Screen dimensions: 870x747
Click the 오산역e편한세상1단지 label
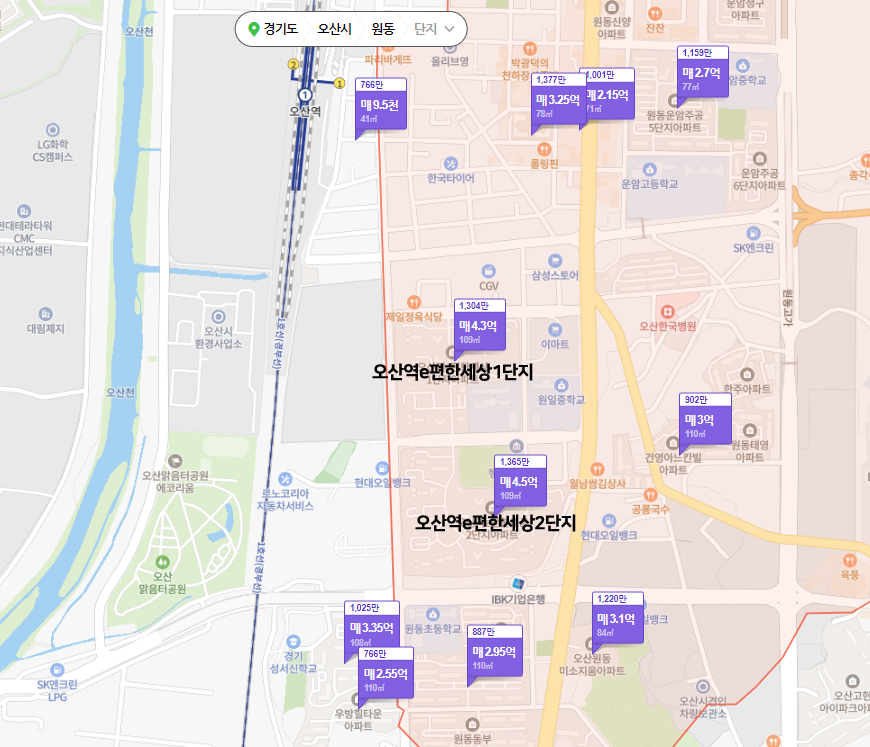click(x=452, y=371)
